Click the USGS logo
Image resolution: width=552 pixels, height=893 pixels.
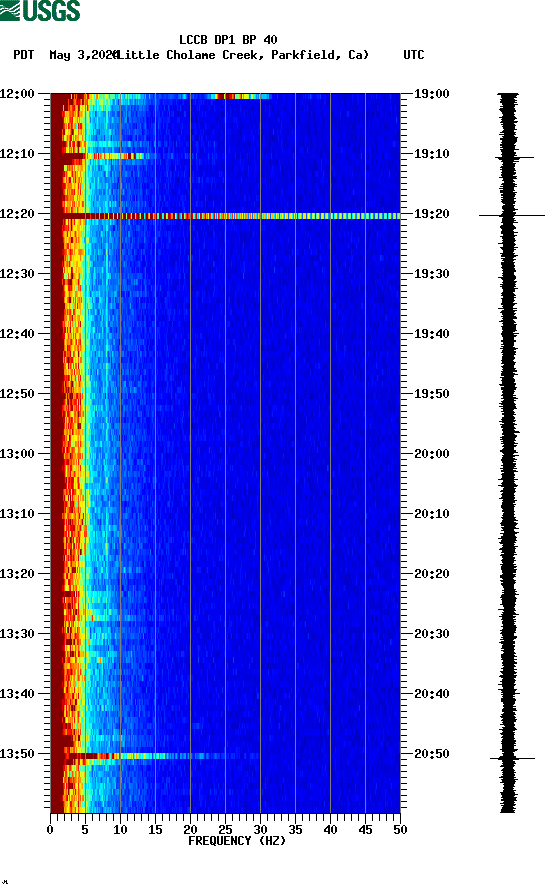click(x=40, y=10)
